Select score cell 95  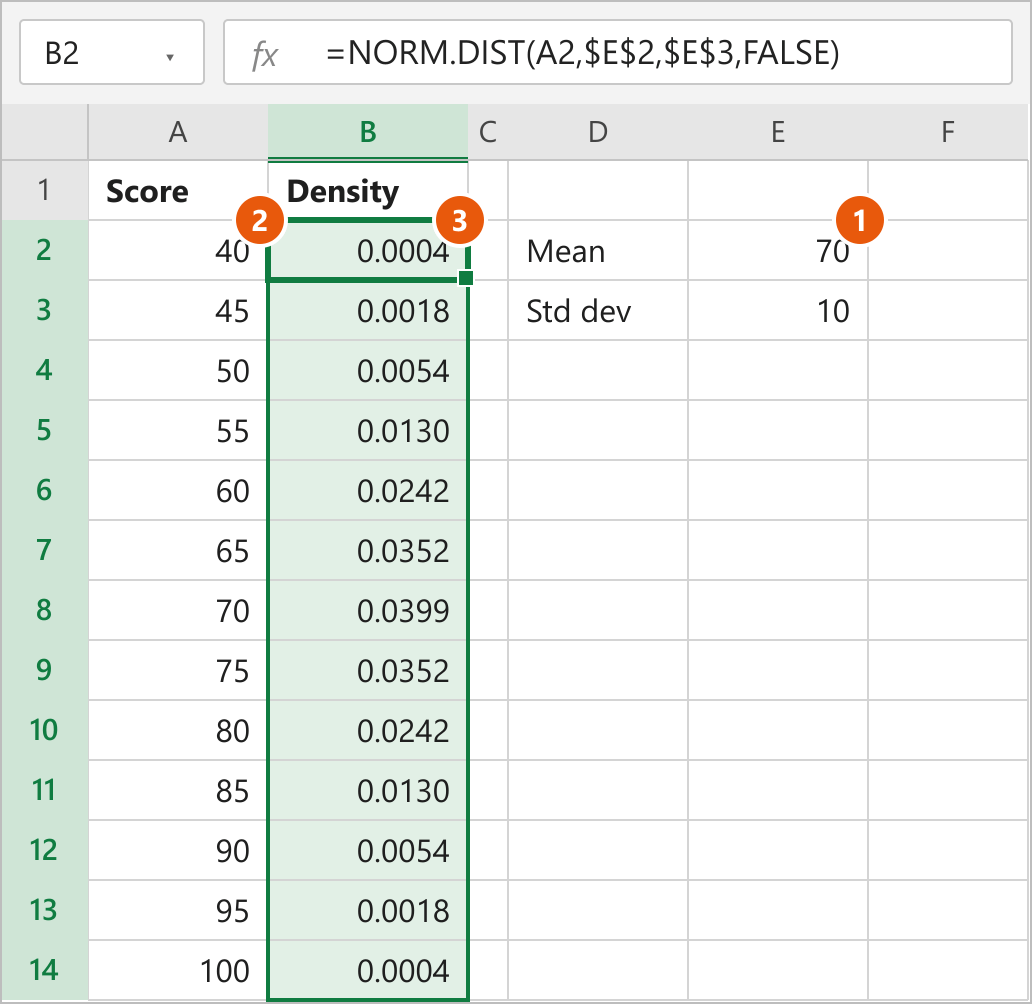pos(178,909)
